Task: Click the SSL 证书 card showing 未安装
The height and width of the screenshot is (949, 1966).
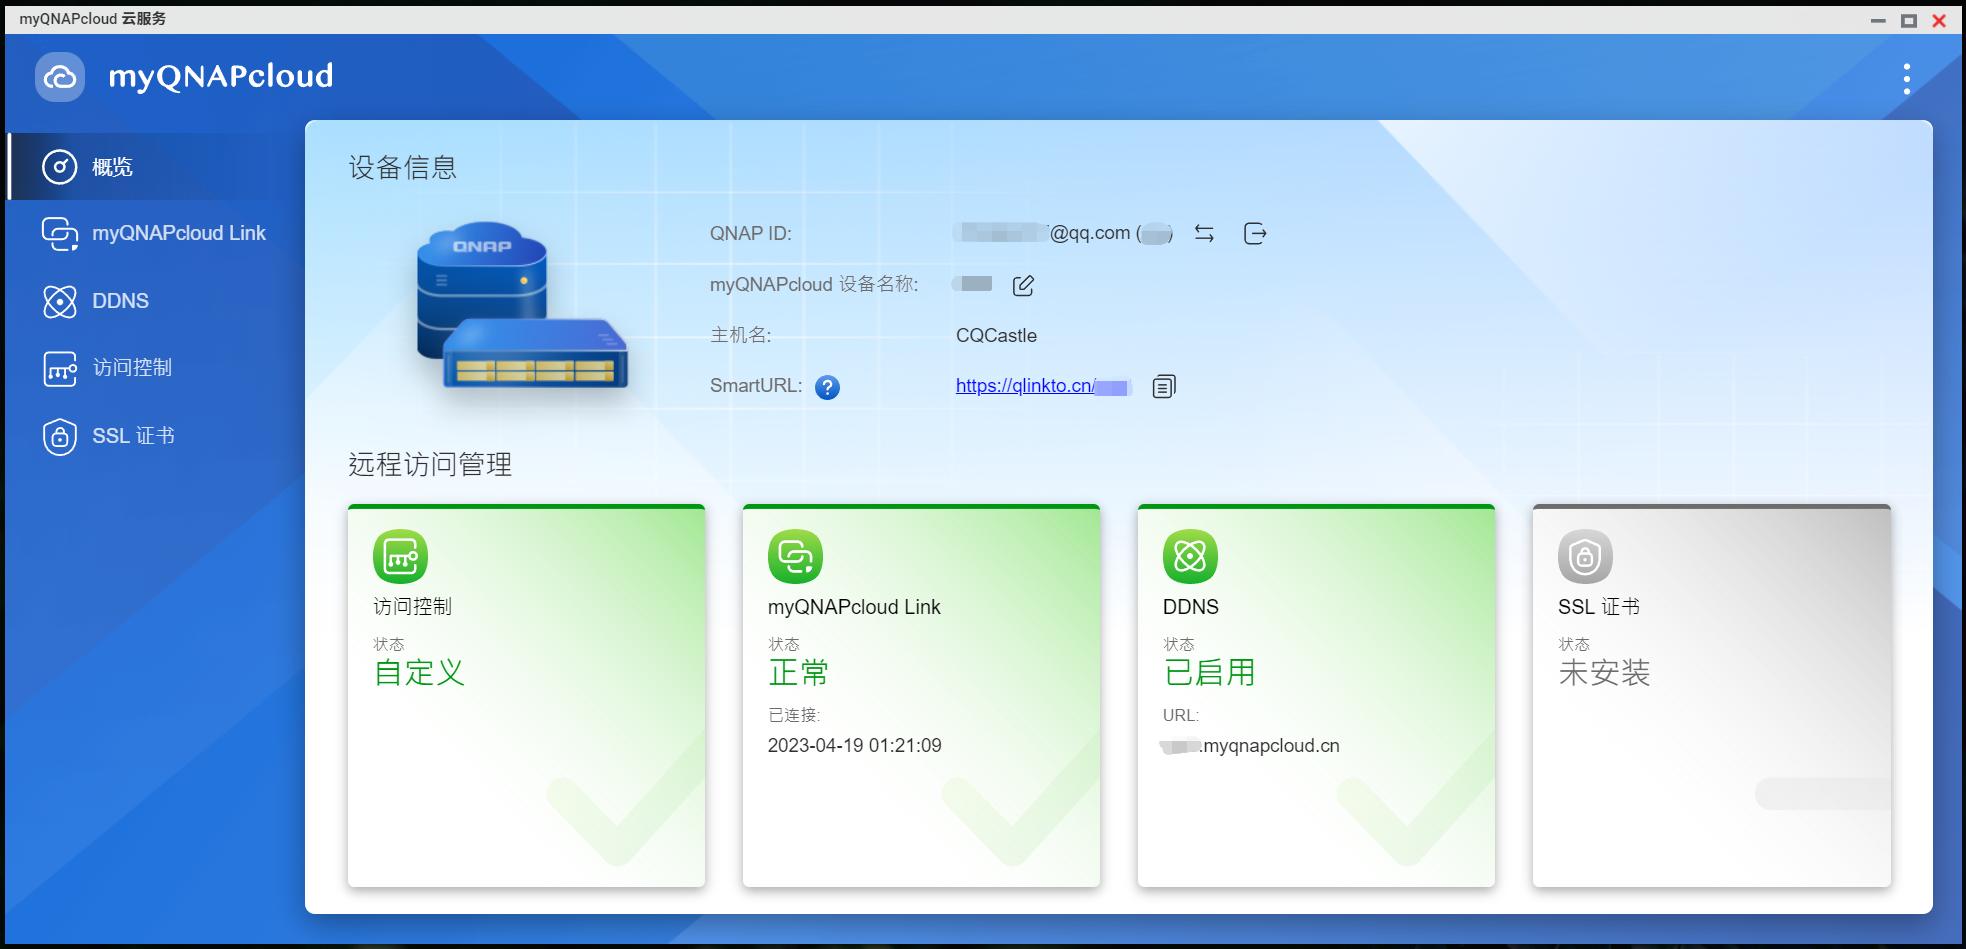Action: click(x=1711, y=695)
